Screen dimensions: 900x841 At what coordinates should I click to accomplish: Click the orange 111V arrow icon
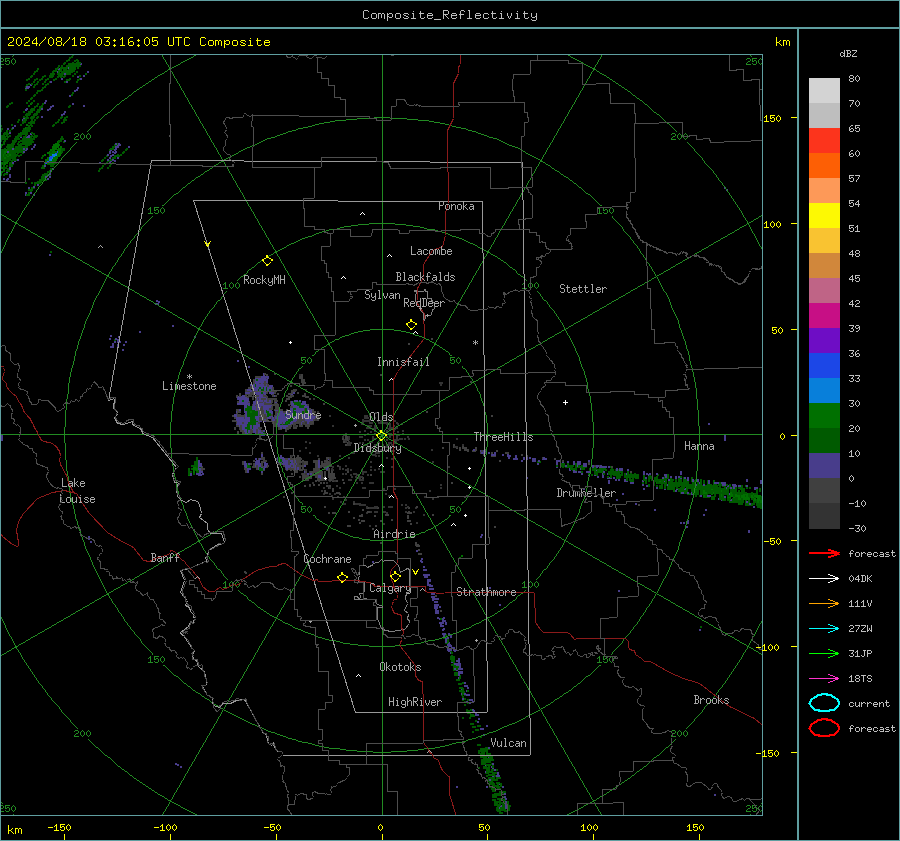[824, 603]
